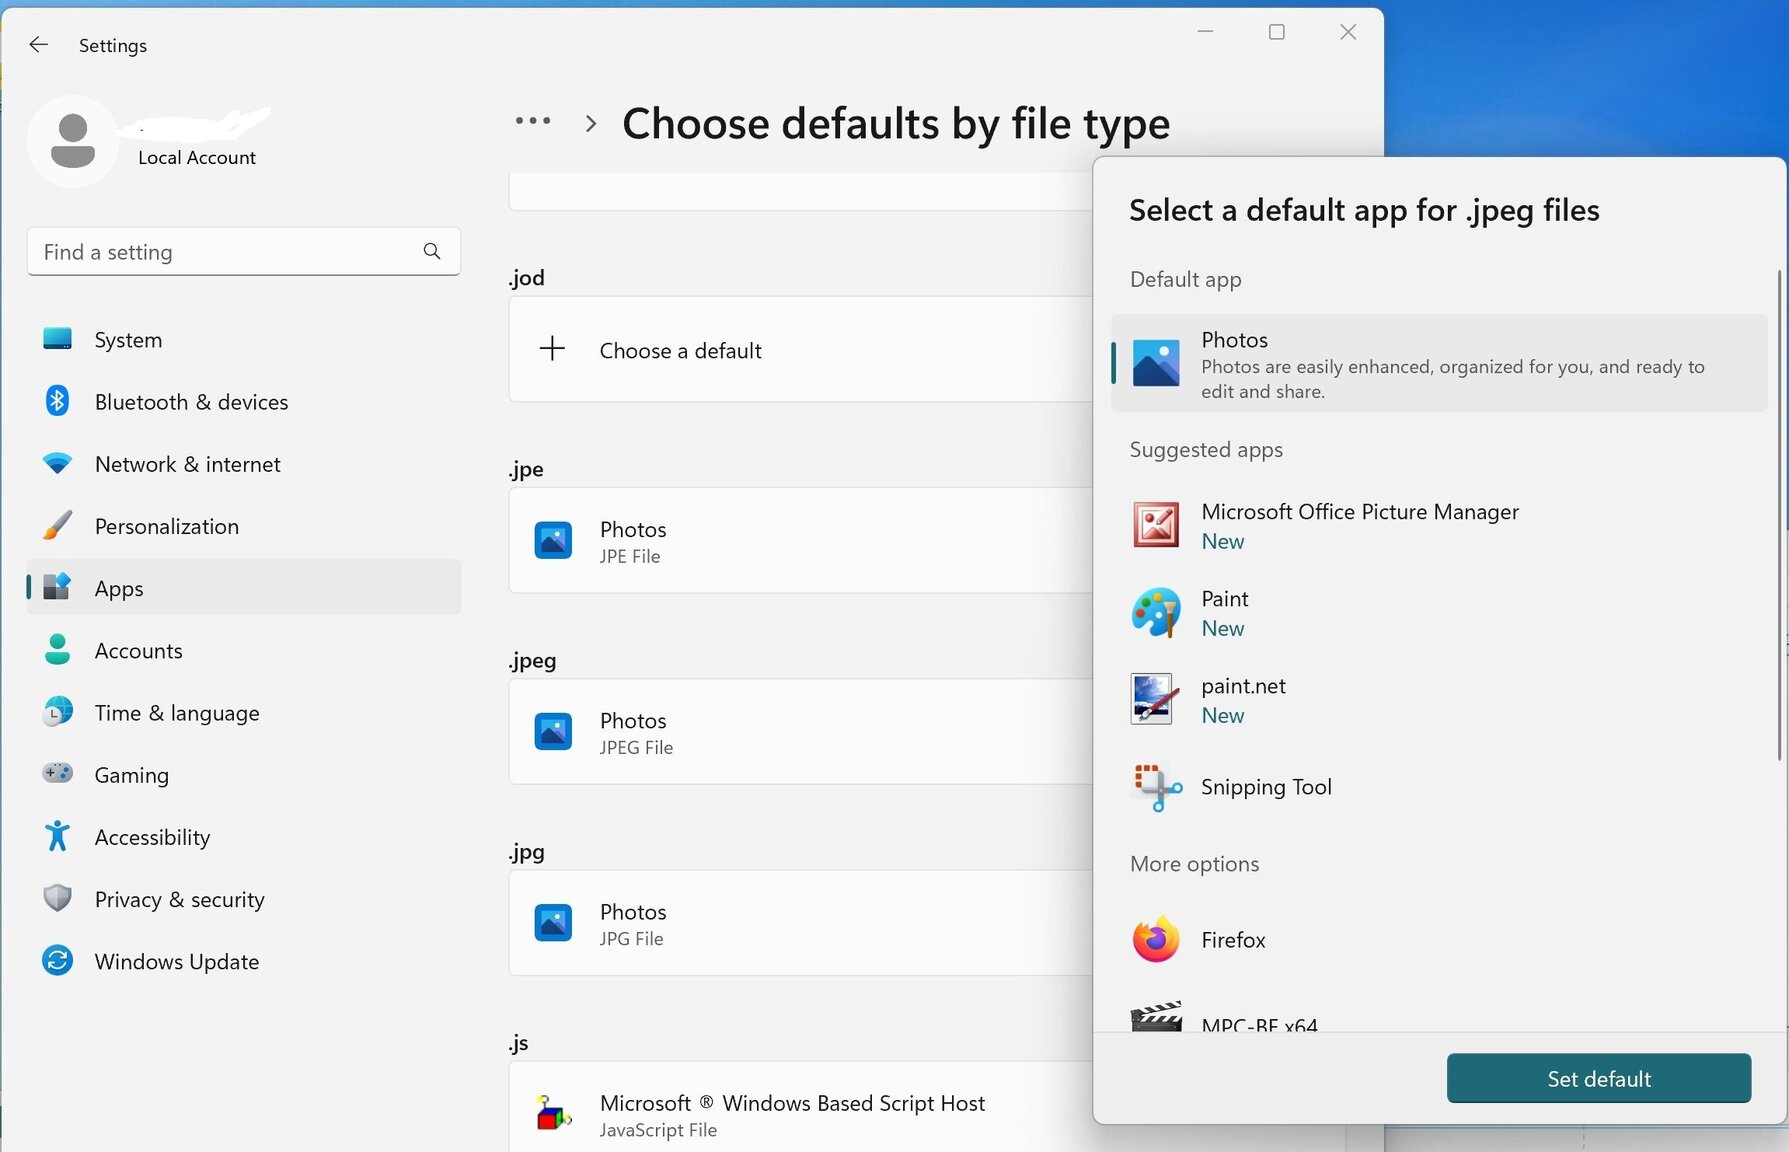Screen dimensions: 1789x1152
Task: Open System settings icon
Action: click(x=58, y=339)
